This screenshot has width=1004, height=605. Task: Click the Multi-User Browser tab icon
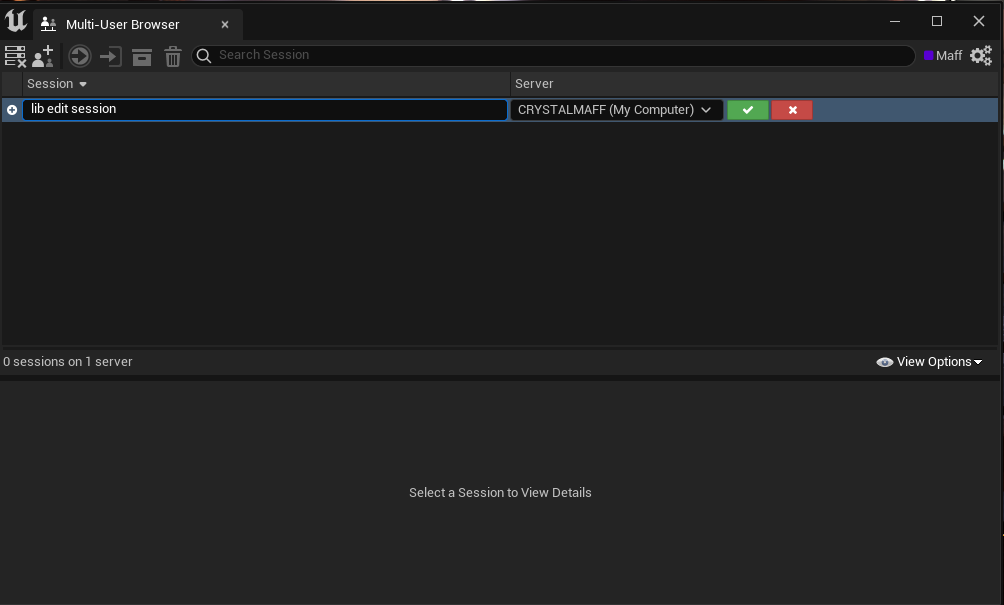click(x=47, y=23)
